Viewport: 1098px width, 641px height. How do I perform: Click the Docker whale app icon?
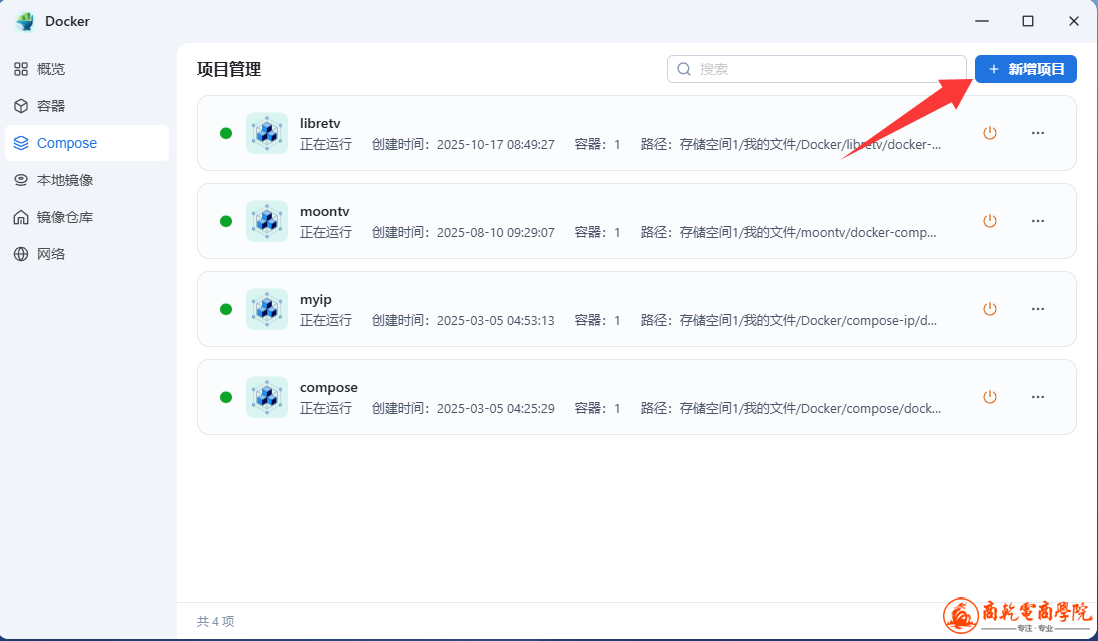(x=25, y=21)
